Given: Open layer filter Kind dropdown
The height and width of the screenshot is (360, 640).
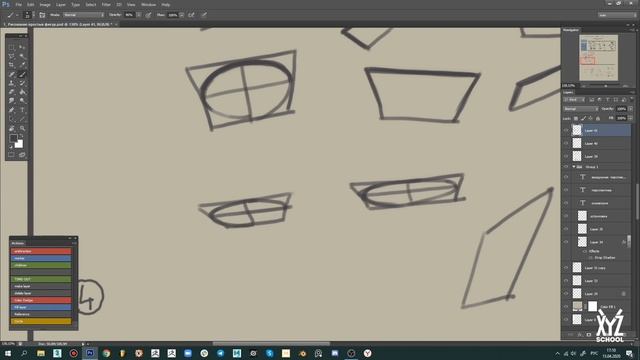Looking at the screenshot, I should coord(575,100).
